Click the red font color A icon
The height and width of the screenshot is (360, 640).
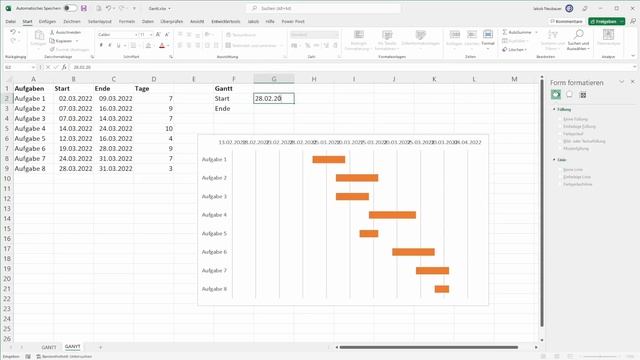[x=162, y=45]
